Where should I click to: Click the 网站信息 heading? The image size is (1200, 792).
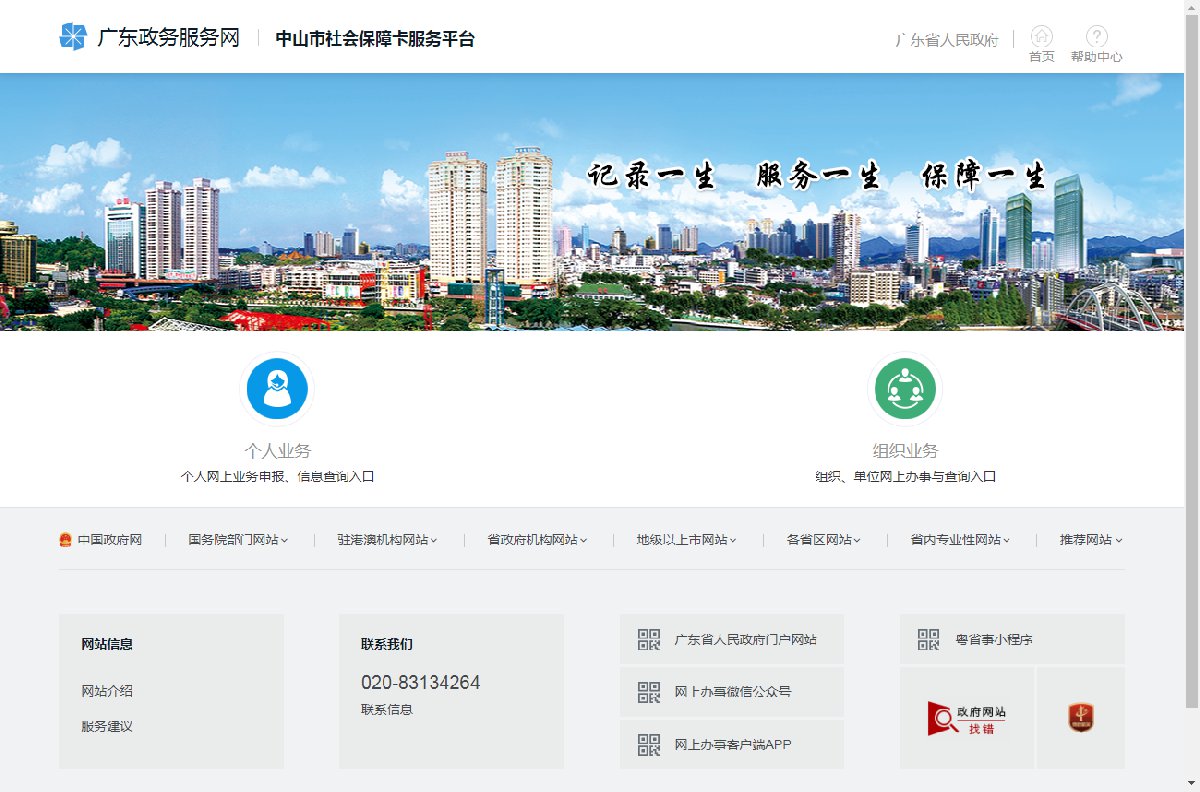(107, 644)
